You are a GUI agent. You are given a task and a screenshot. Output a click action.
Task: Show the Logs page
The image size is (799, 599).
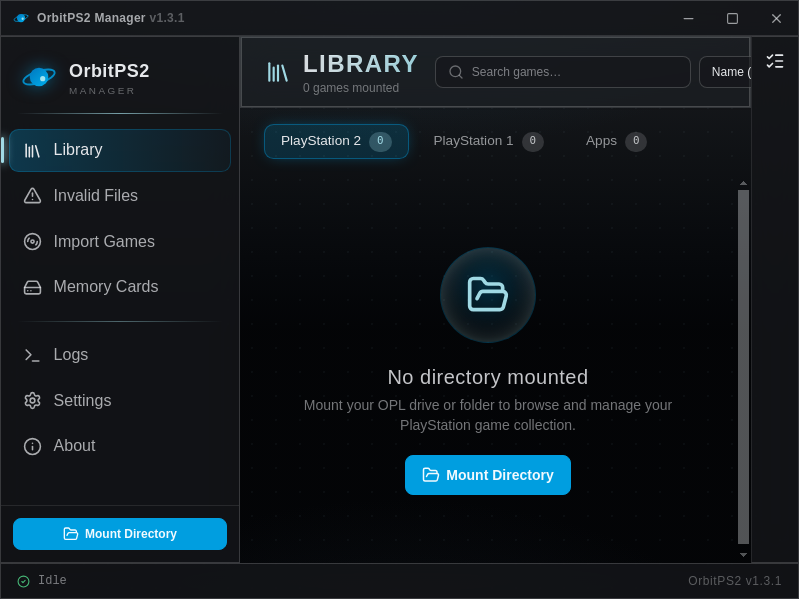click(120, 355)
